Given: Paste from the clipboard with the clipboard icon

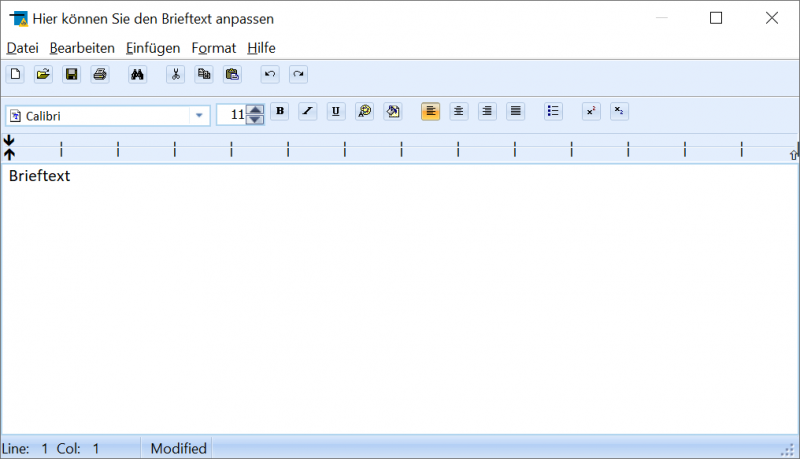Looking at the screenshot, I should 232,74.
